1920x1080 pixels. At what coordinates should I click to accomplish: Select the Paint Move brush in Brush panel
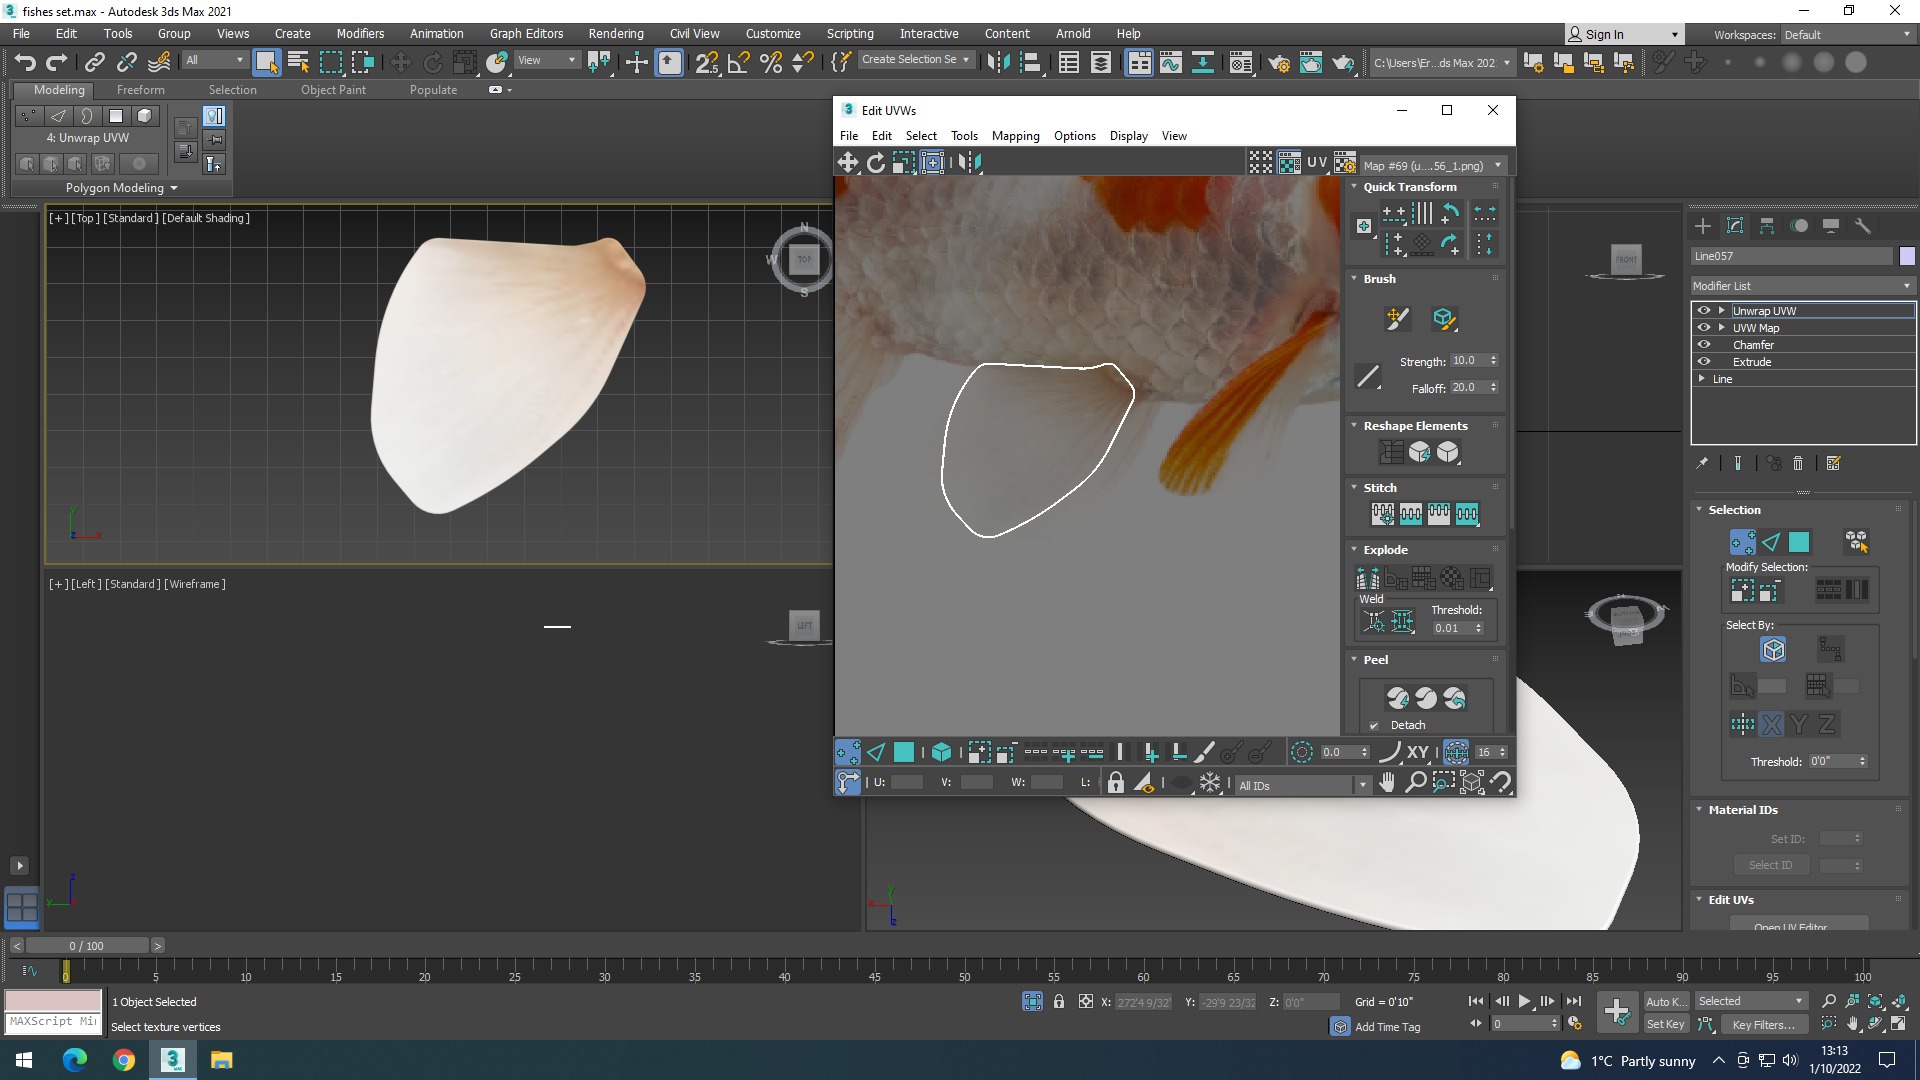pos(1397,319)
